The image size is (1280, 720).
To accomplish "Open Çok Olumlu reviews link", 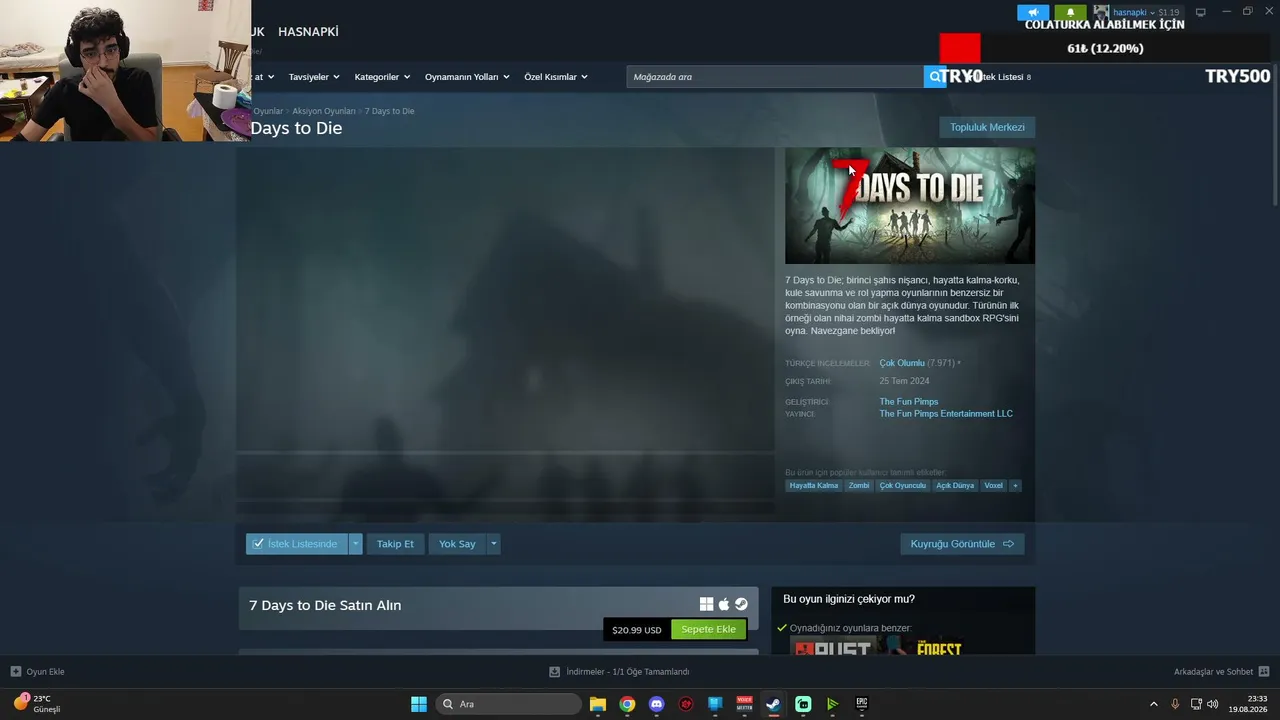I will click(x=902, y=363).
